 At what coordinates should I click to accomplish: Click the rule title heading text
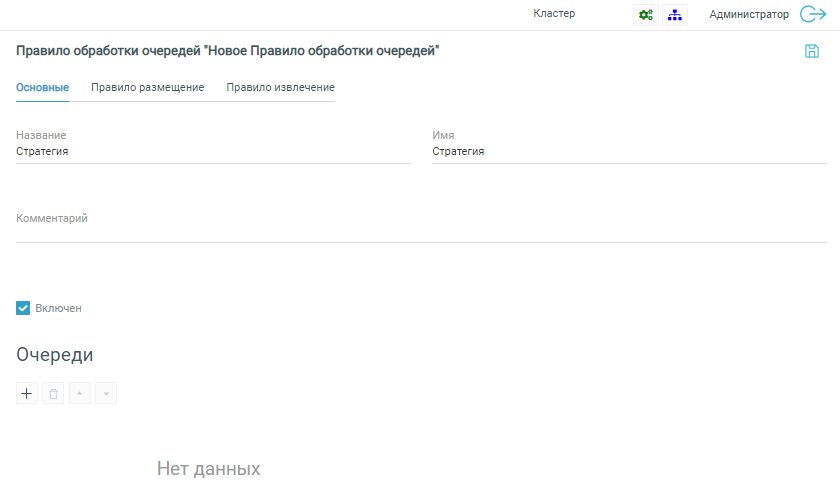click(x=228, y=50)
